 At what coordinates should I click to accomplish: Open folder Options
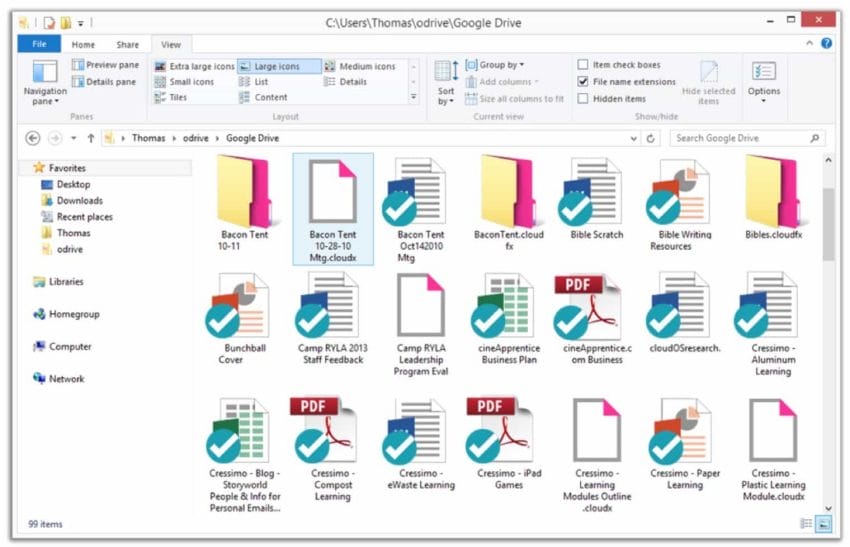764,82
